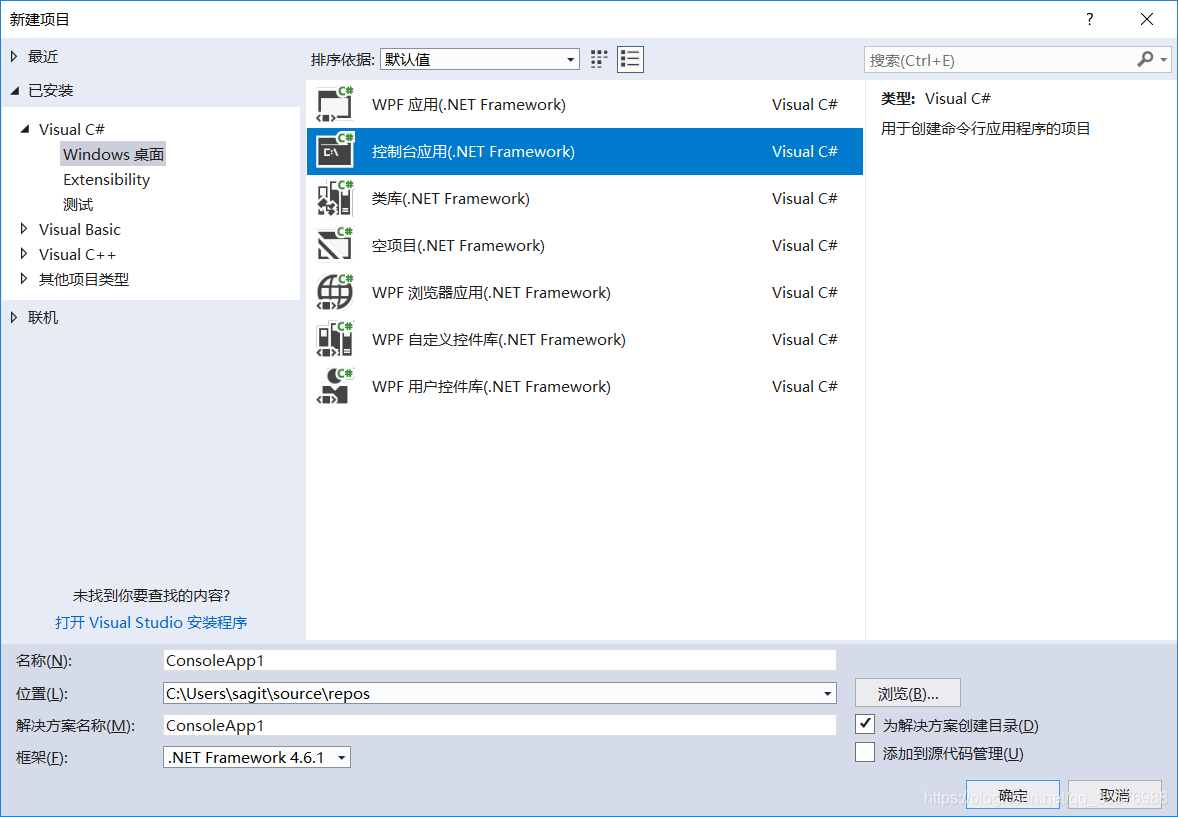Toggle 为解决方案创建目录 checkbox

click(865, 725)
